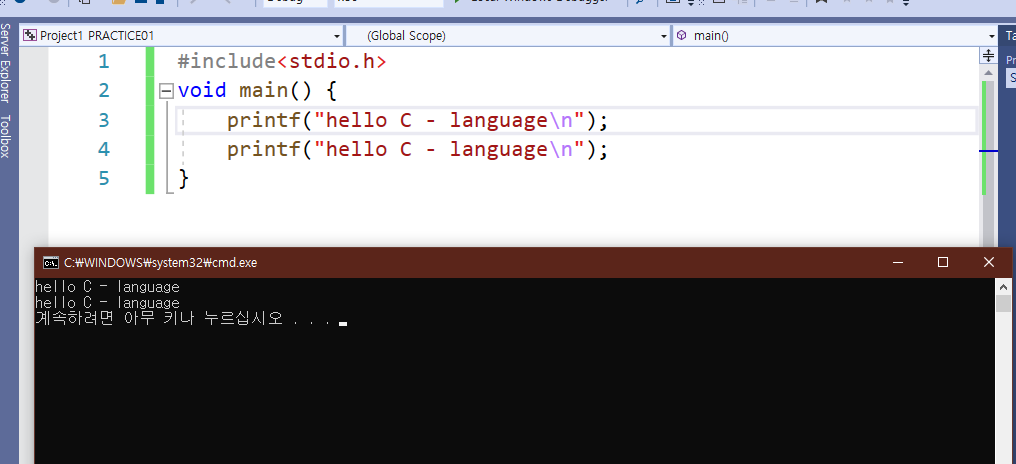This screenshot has height=464, width=1016.
Task: Click the cube icon beside main()
Action: [x=682, y=36]
